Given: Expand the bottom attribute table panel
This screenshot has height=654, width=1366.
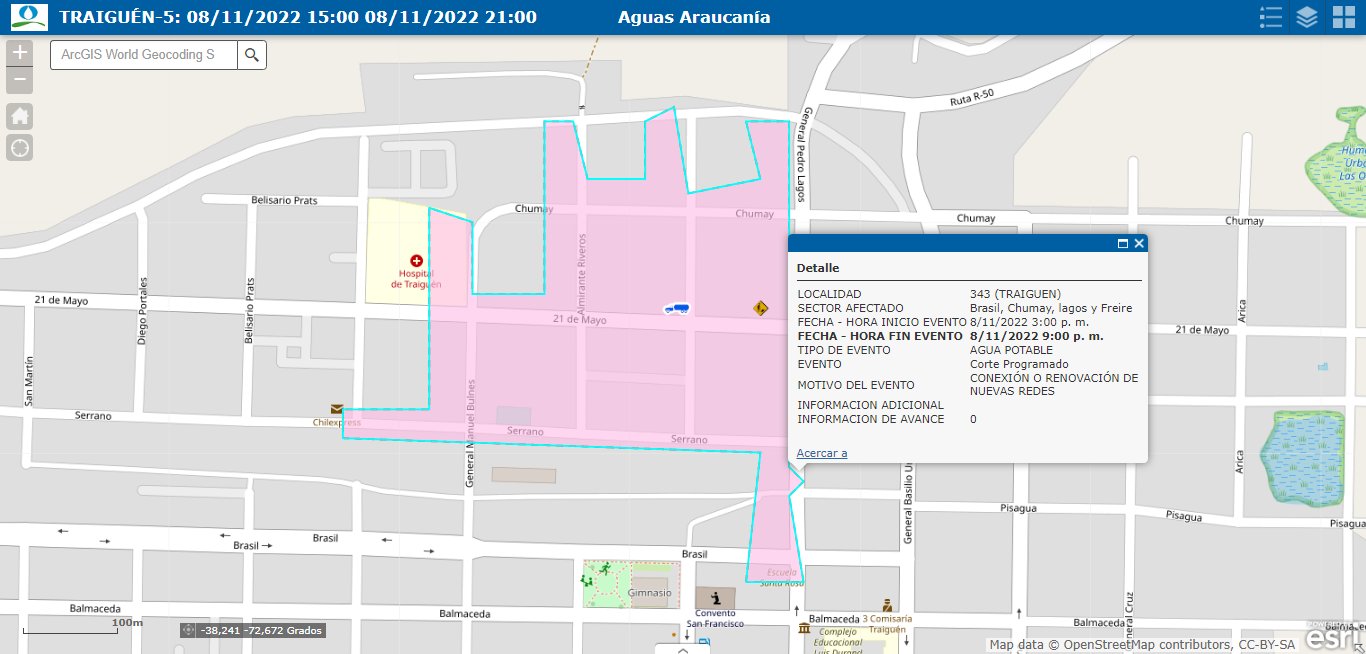Looking at the screenshot, I should [x=683, y=648].
